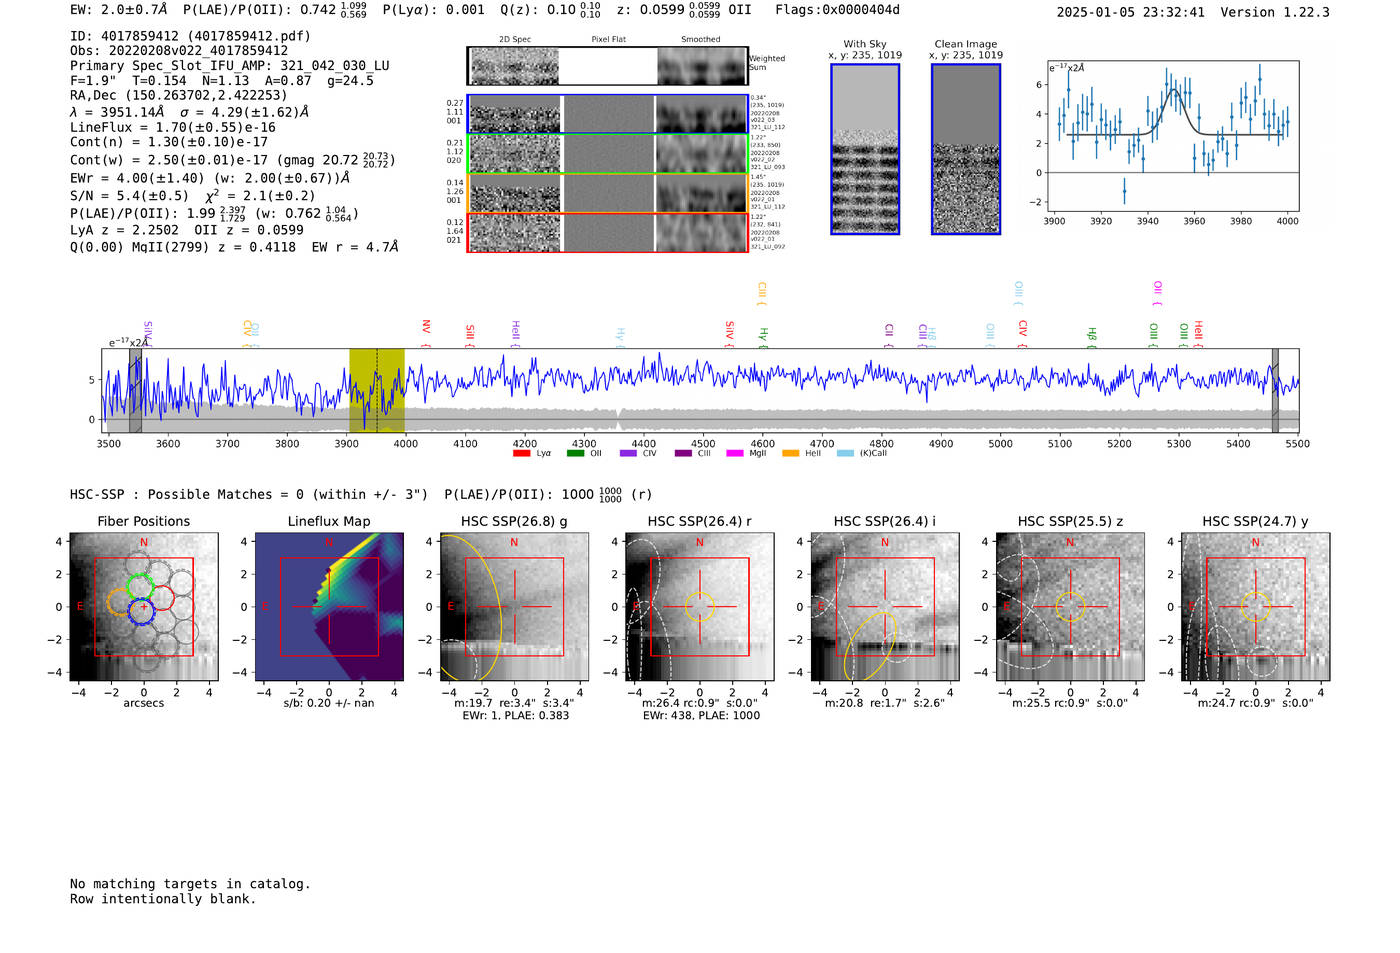View the HSC SSP(26.8) g cutout

[514, 606]
